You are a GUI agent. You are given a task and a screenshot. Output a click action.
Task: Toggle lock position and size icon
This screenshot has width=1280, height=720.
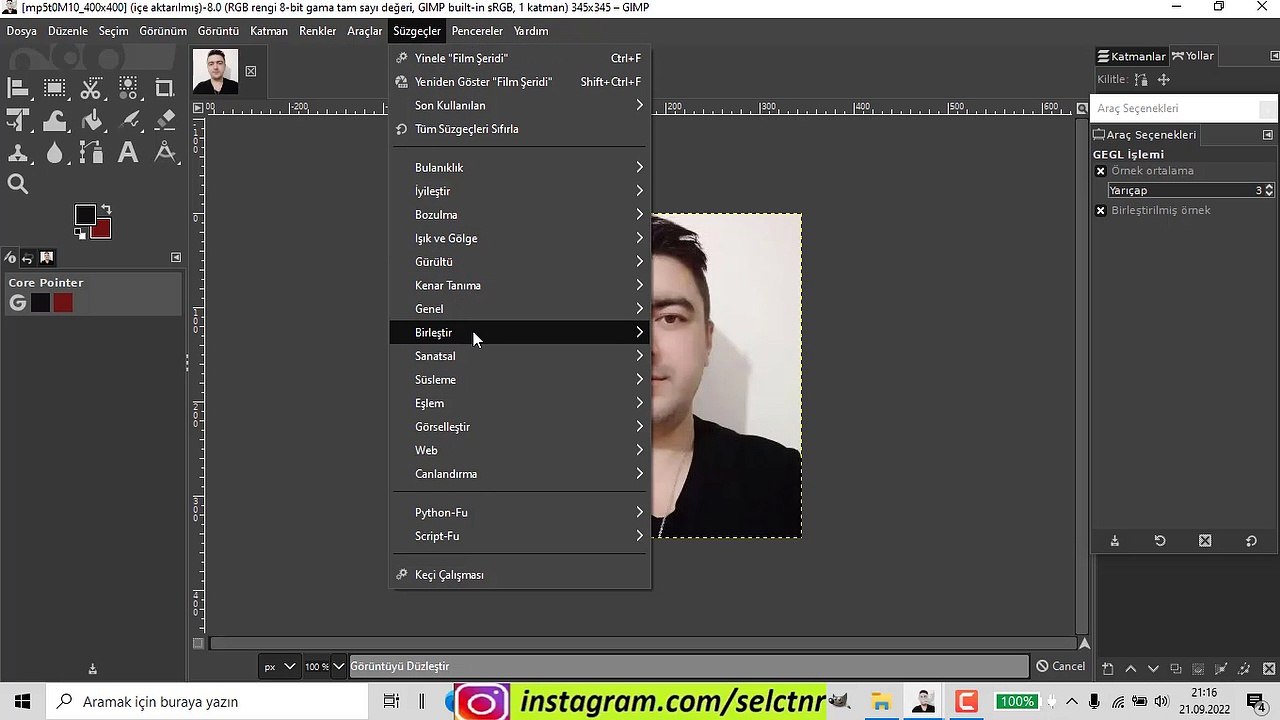1163,80
